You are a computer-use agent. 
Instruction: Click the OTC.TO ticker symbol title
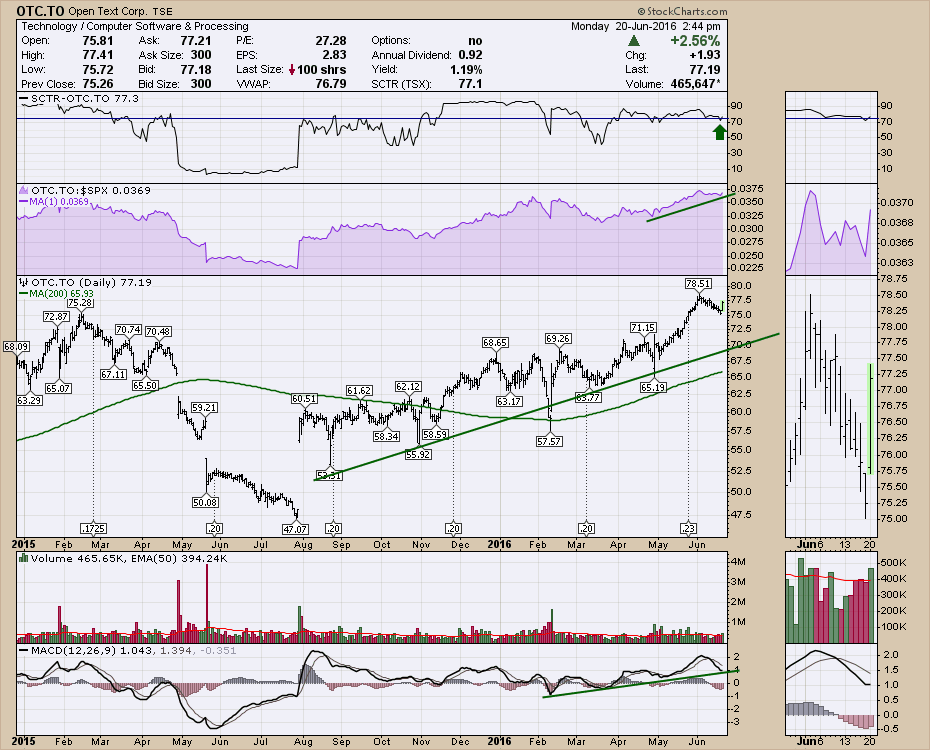click(40, 11)
